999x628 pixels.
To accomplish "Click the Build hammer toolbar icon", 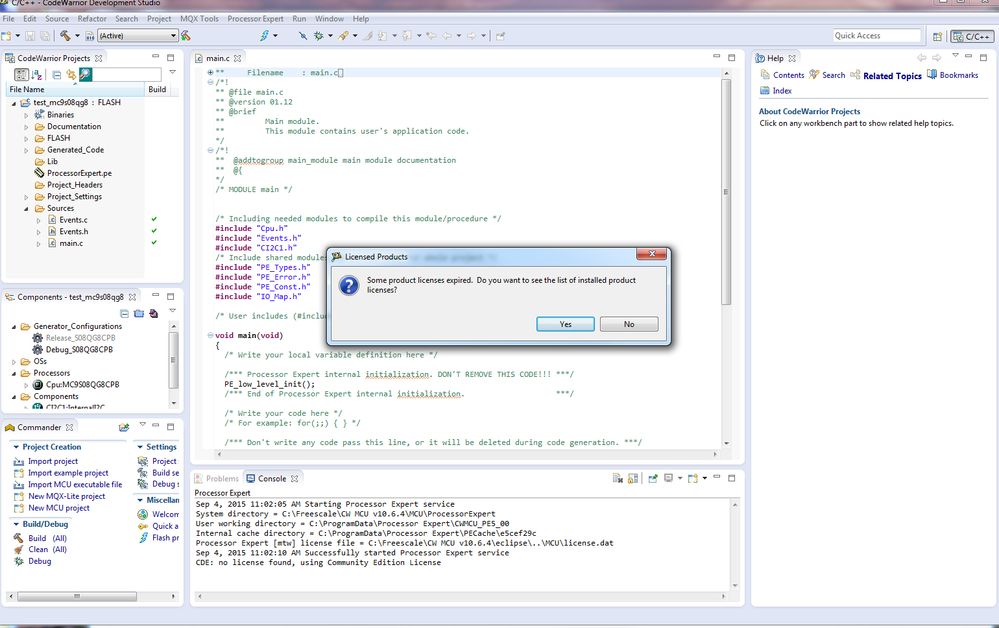I will (65, 36).
